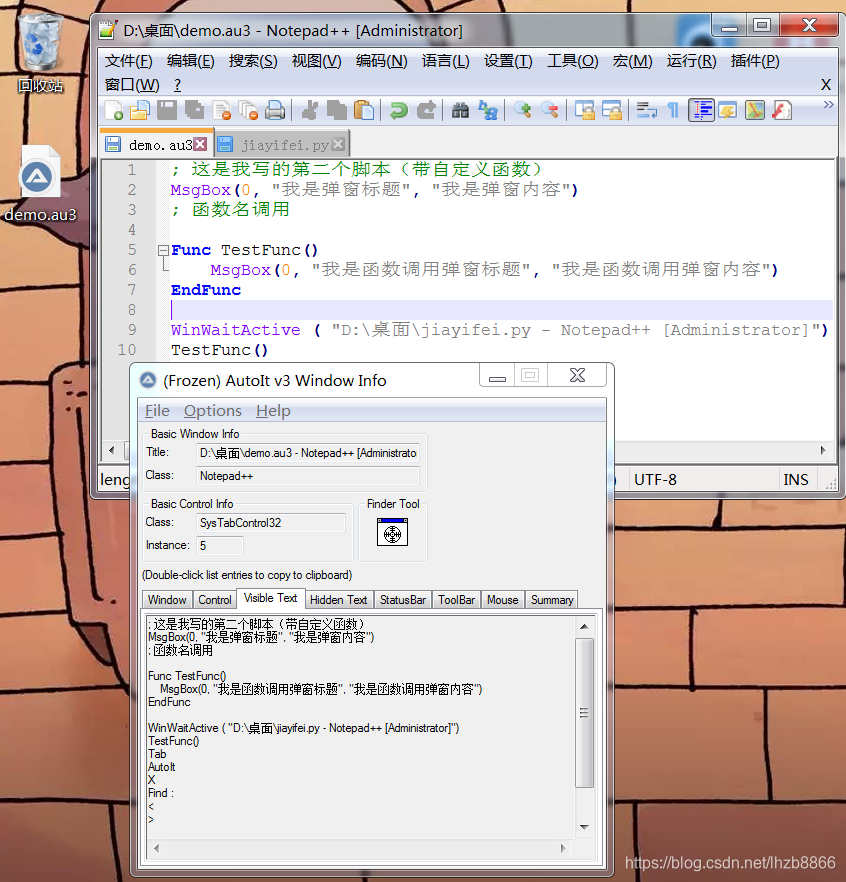Open Help menu in AutoIt Window Info
The width and height of the screenshot is (846, 882).
(273, 411)
